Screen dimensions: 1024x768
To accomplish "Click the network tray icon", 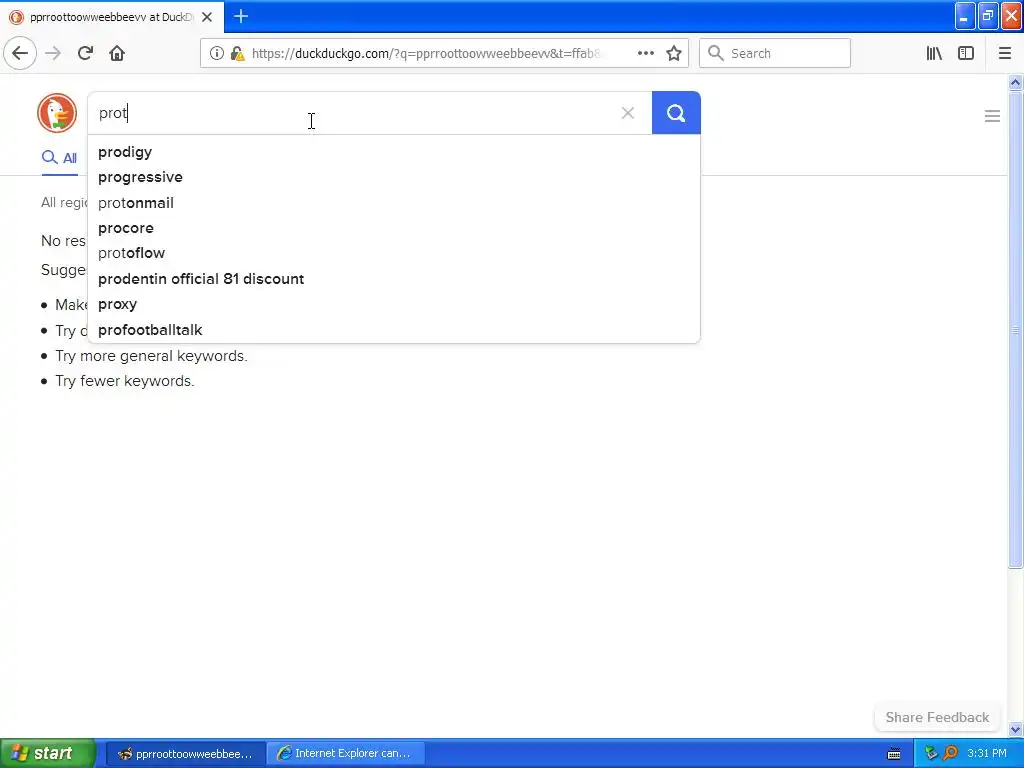I will pos(931,754).
